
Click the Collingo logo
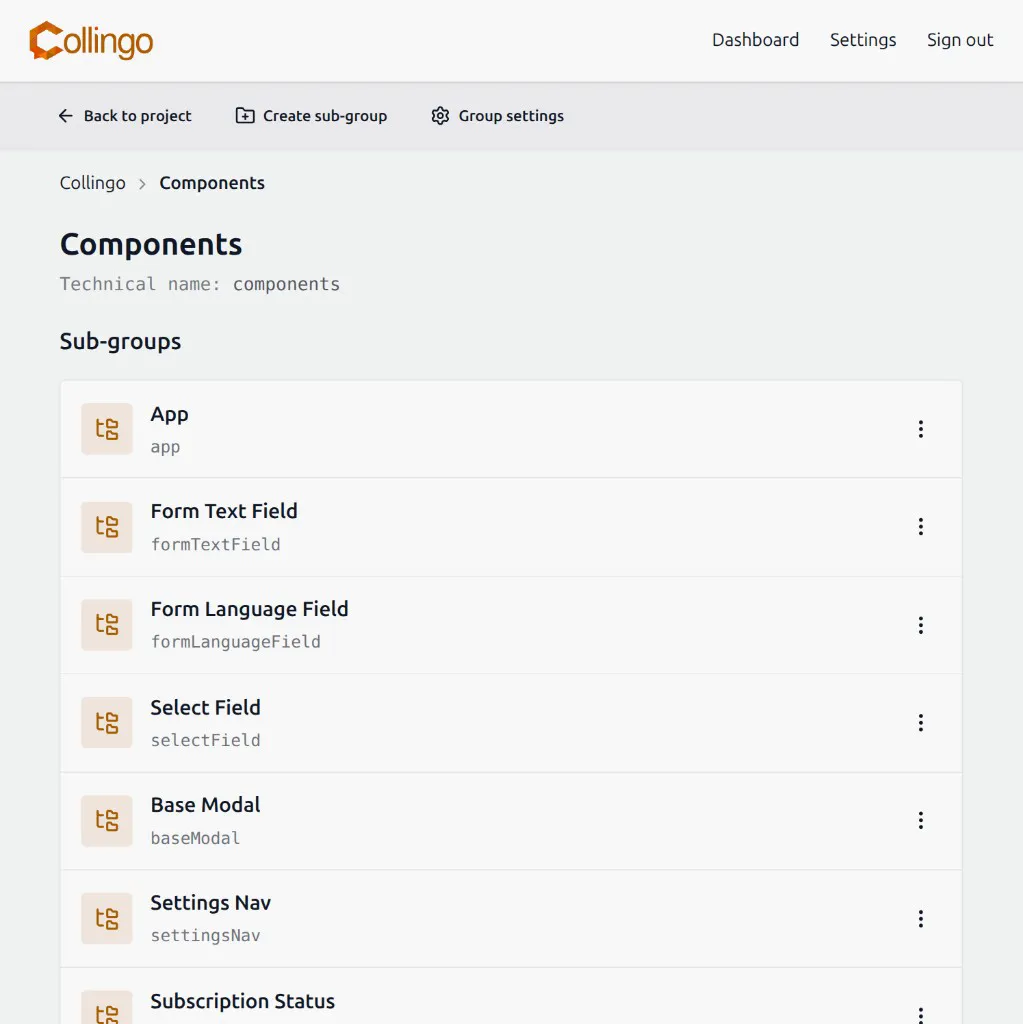pos(91,40)
